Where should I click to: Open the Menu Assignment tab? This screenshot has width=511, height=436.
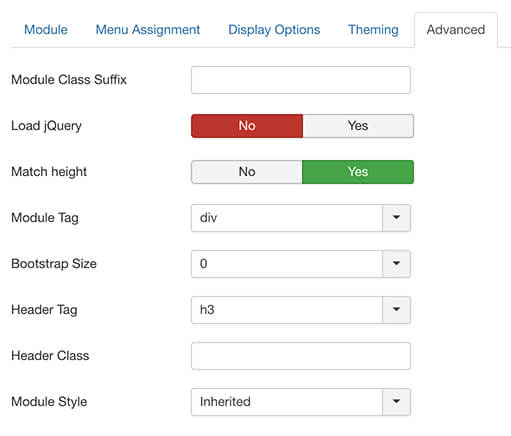[x=148, y=30]
